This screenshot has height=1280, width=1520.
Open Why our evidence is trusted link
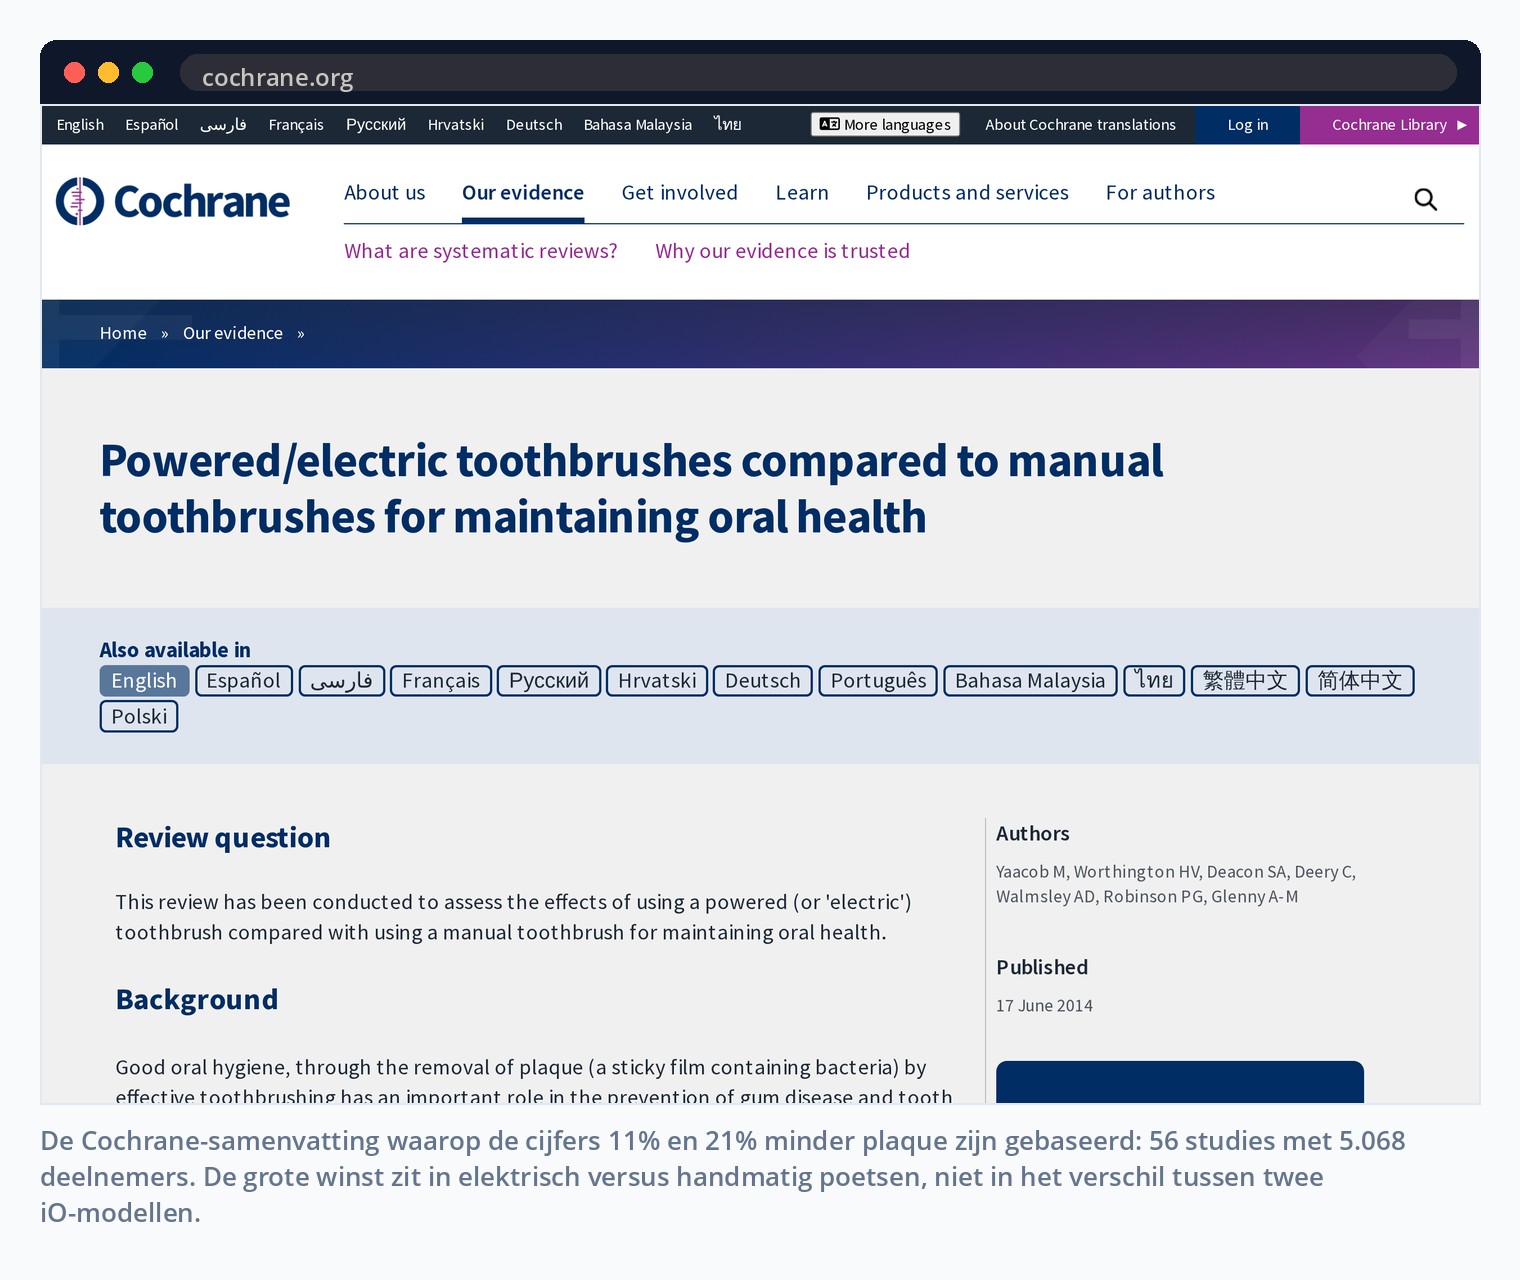(x=782, y=251)
